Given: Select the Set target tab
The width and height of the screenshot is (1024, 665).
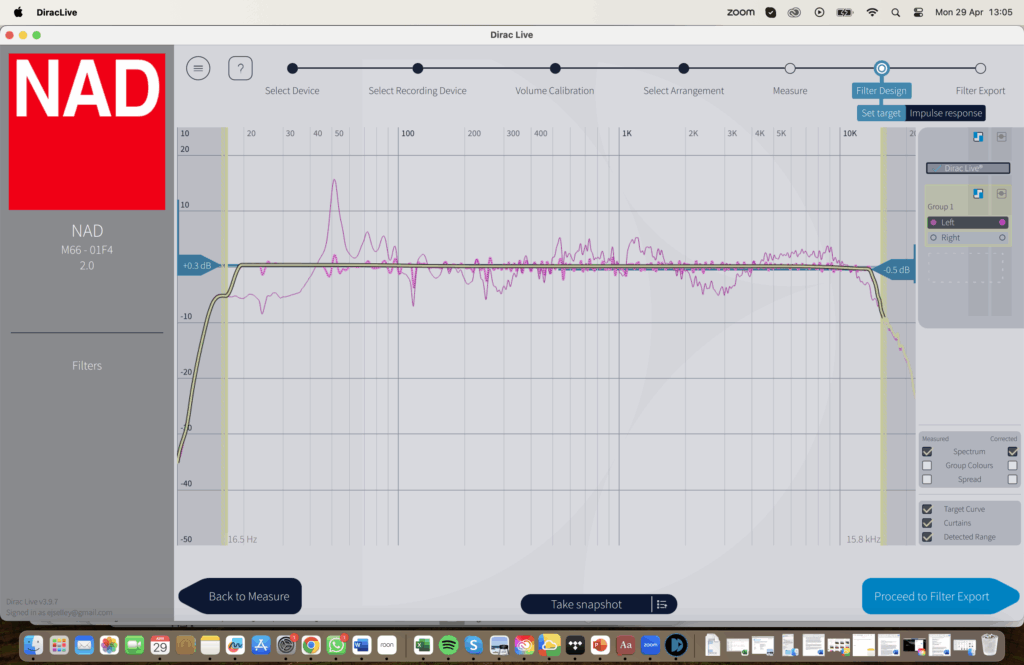Looking at the screenshot, I should [x=880, y=113].
